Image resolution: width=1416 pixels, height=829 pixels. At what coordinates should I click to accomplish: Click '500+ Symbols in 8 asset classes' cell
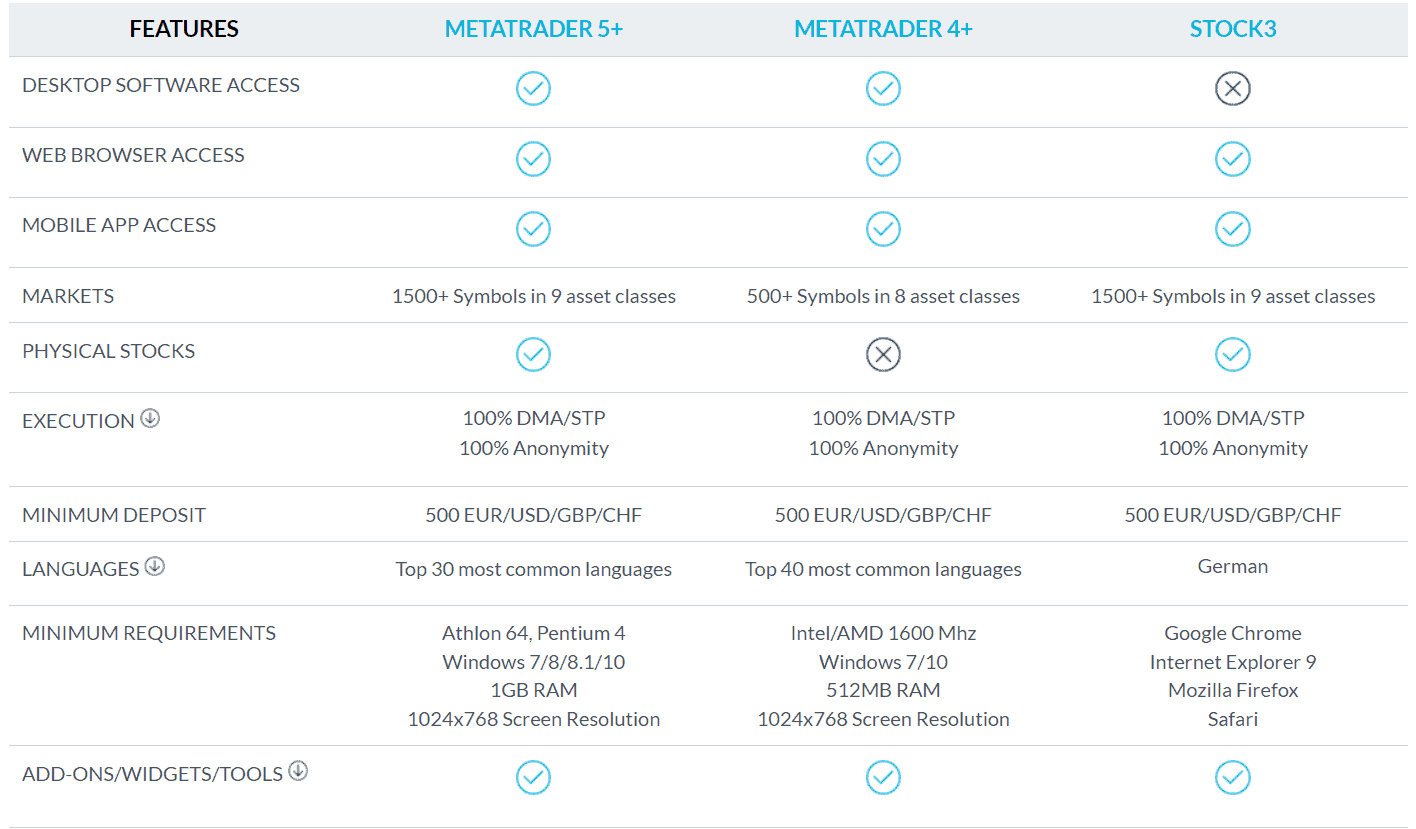pos(883,296)
